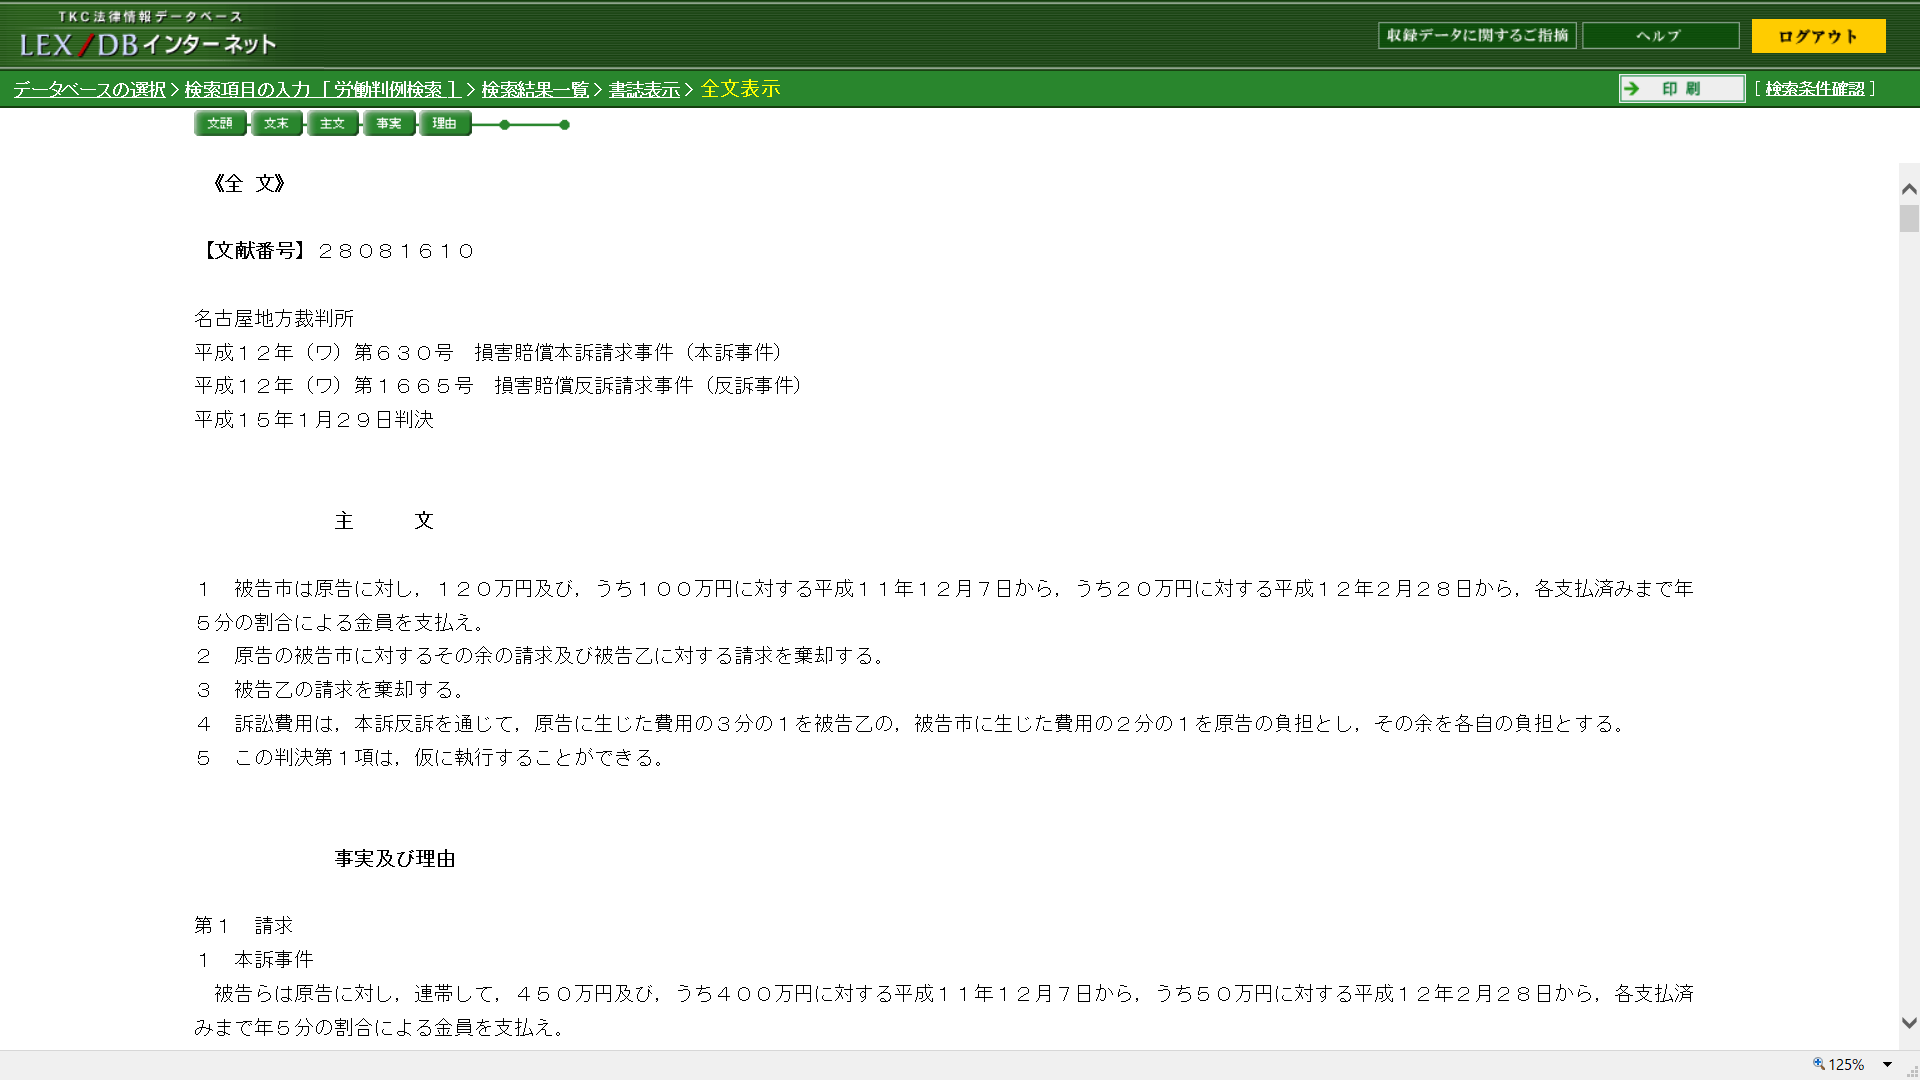Screen dimensions: 1920x1080
Task: Click first dot marker on navigation line
Action: [x=505, y=125]
